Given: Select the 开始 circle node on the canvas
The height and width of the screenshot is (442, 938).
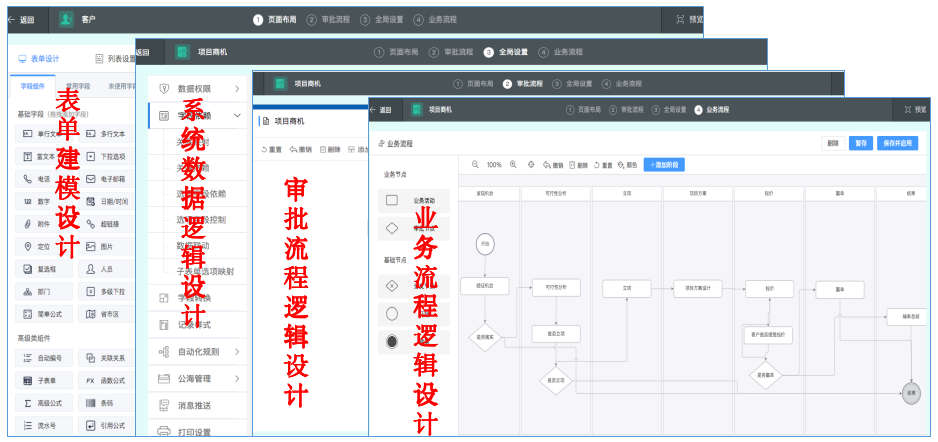Looking at the screenshot, I should 485,244.
